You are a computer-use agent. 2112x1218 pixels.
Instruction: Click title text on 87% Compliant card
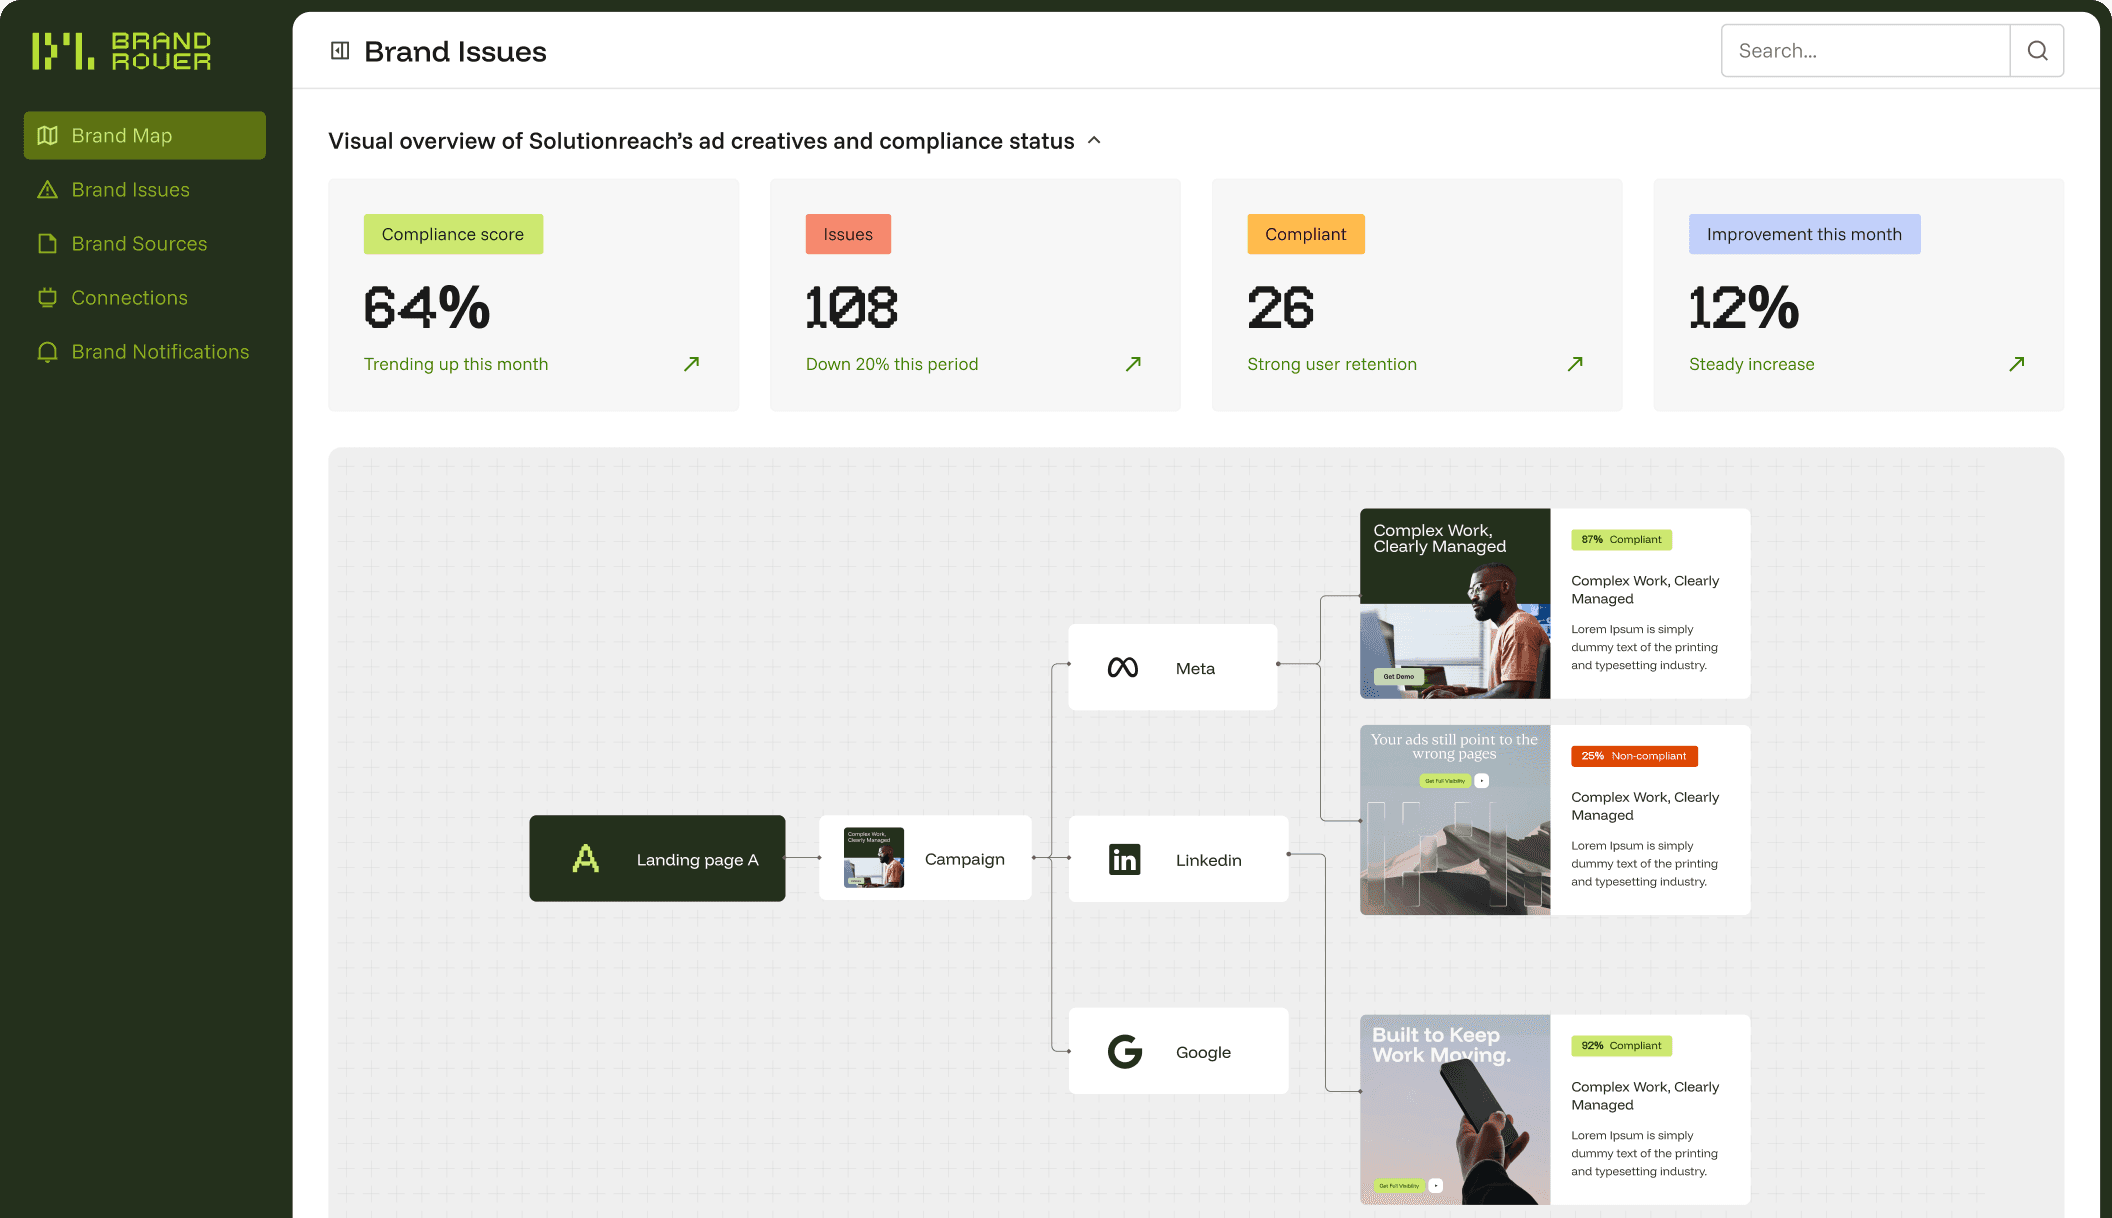click(1645, 590)
